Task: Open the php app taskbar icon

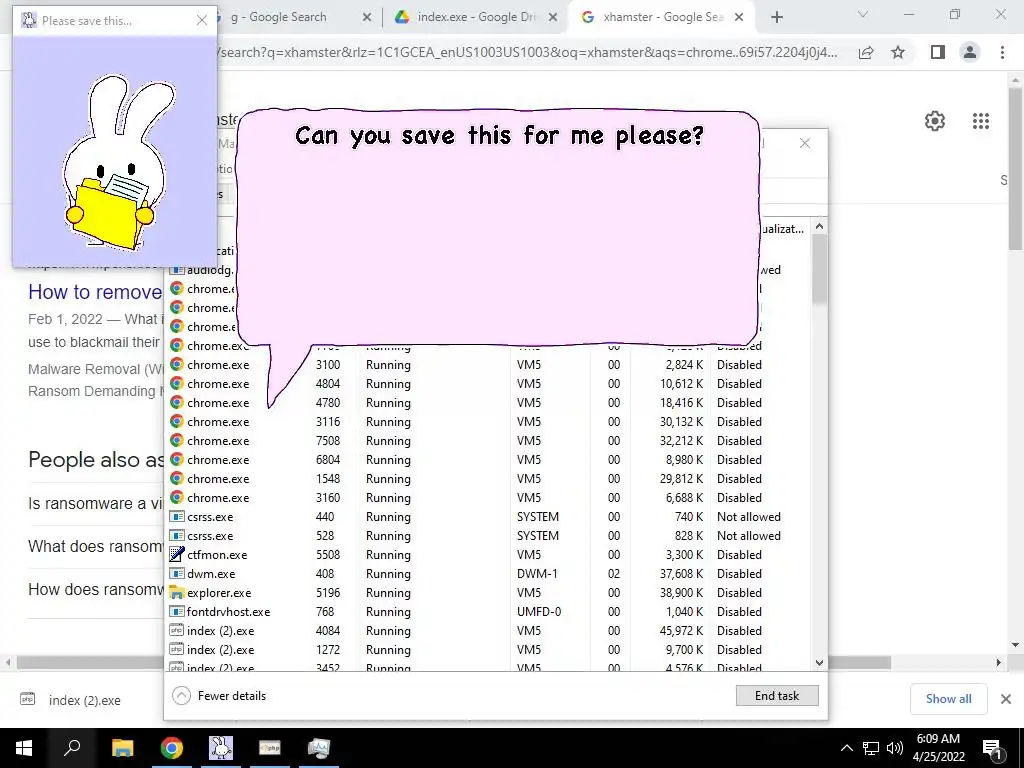Action: pos(270,748)
